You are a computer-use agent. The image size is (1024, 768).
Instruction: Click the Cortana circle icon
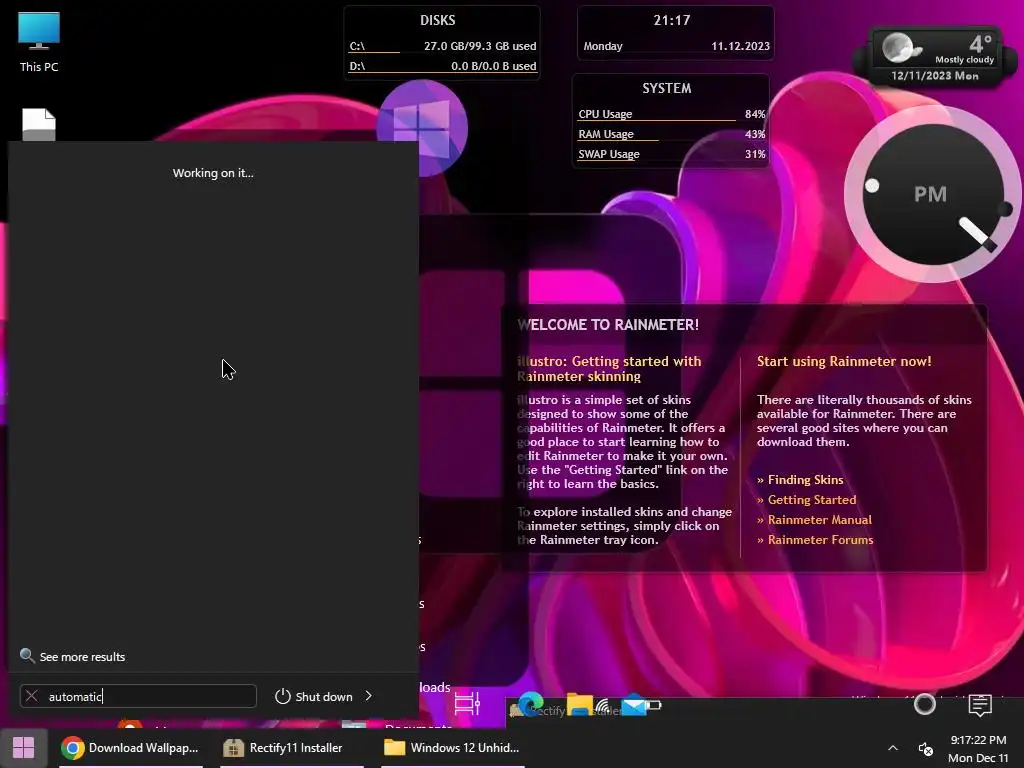925,704
